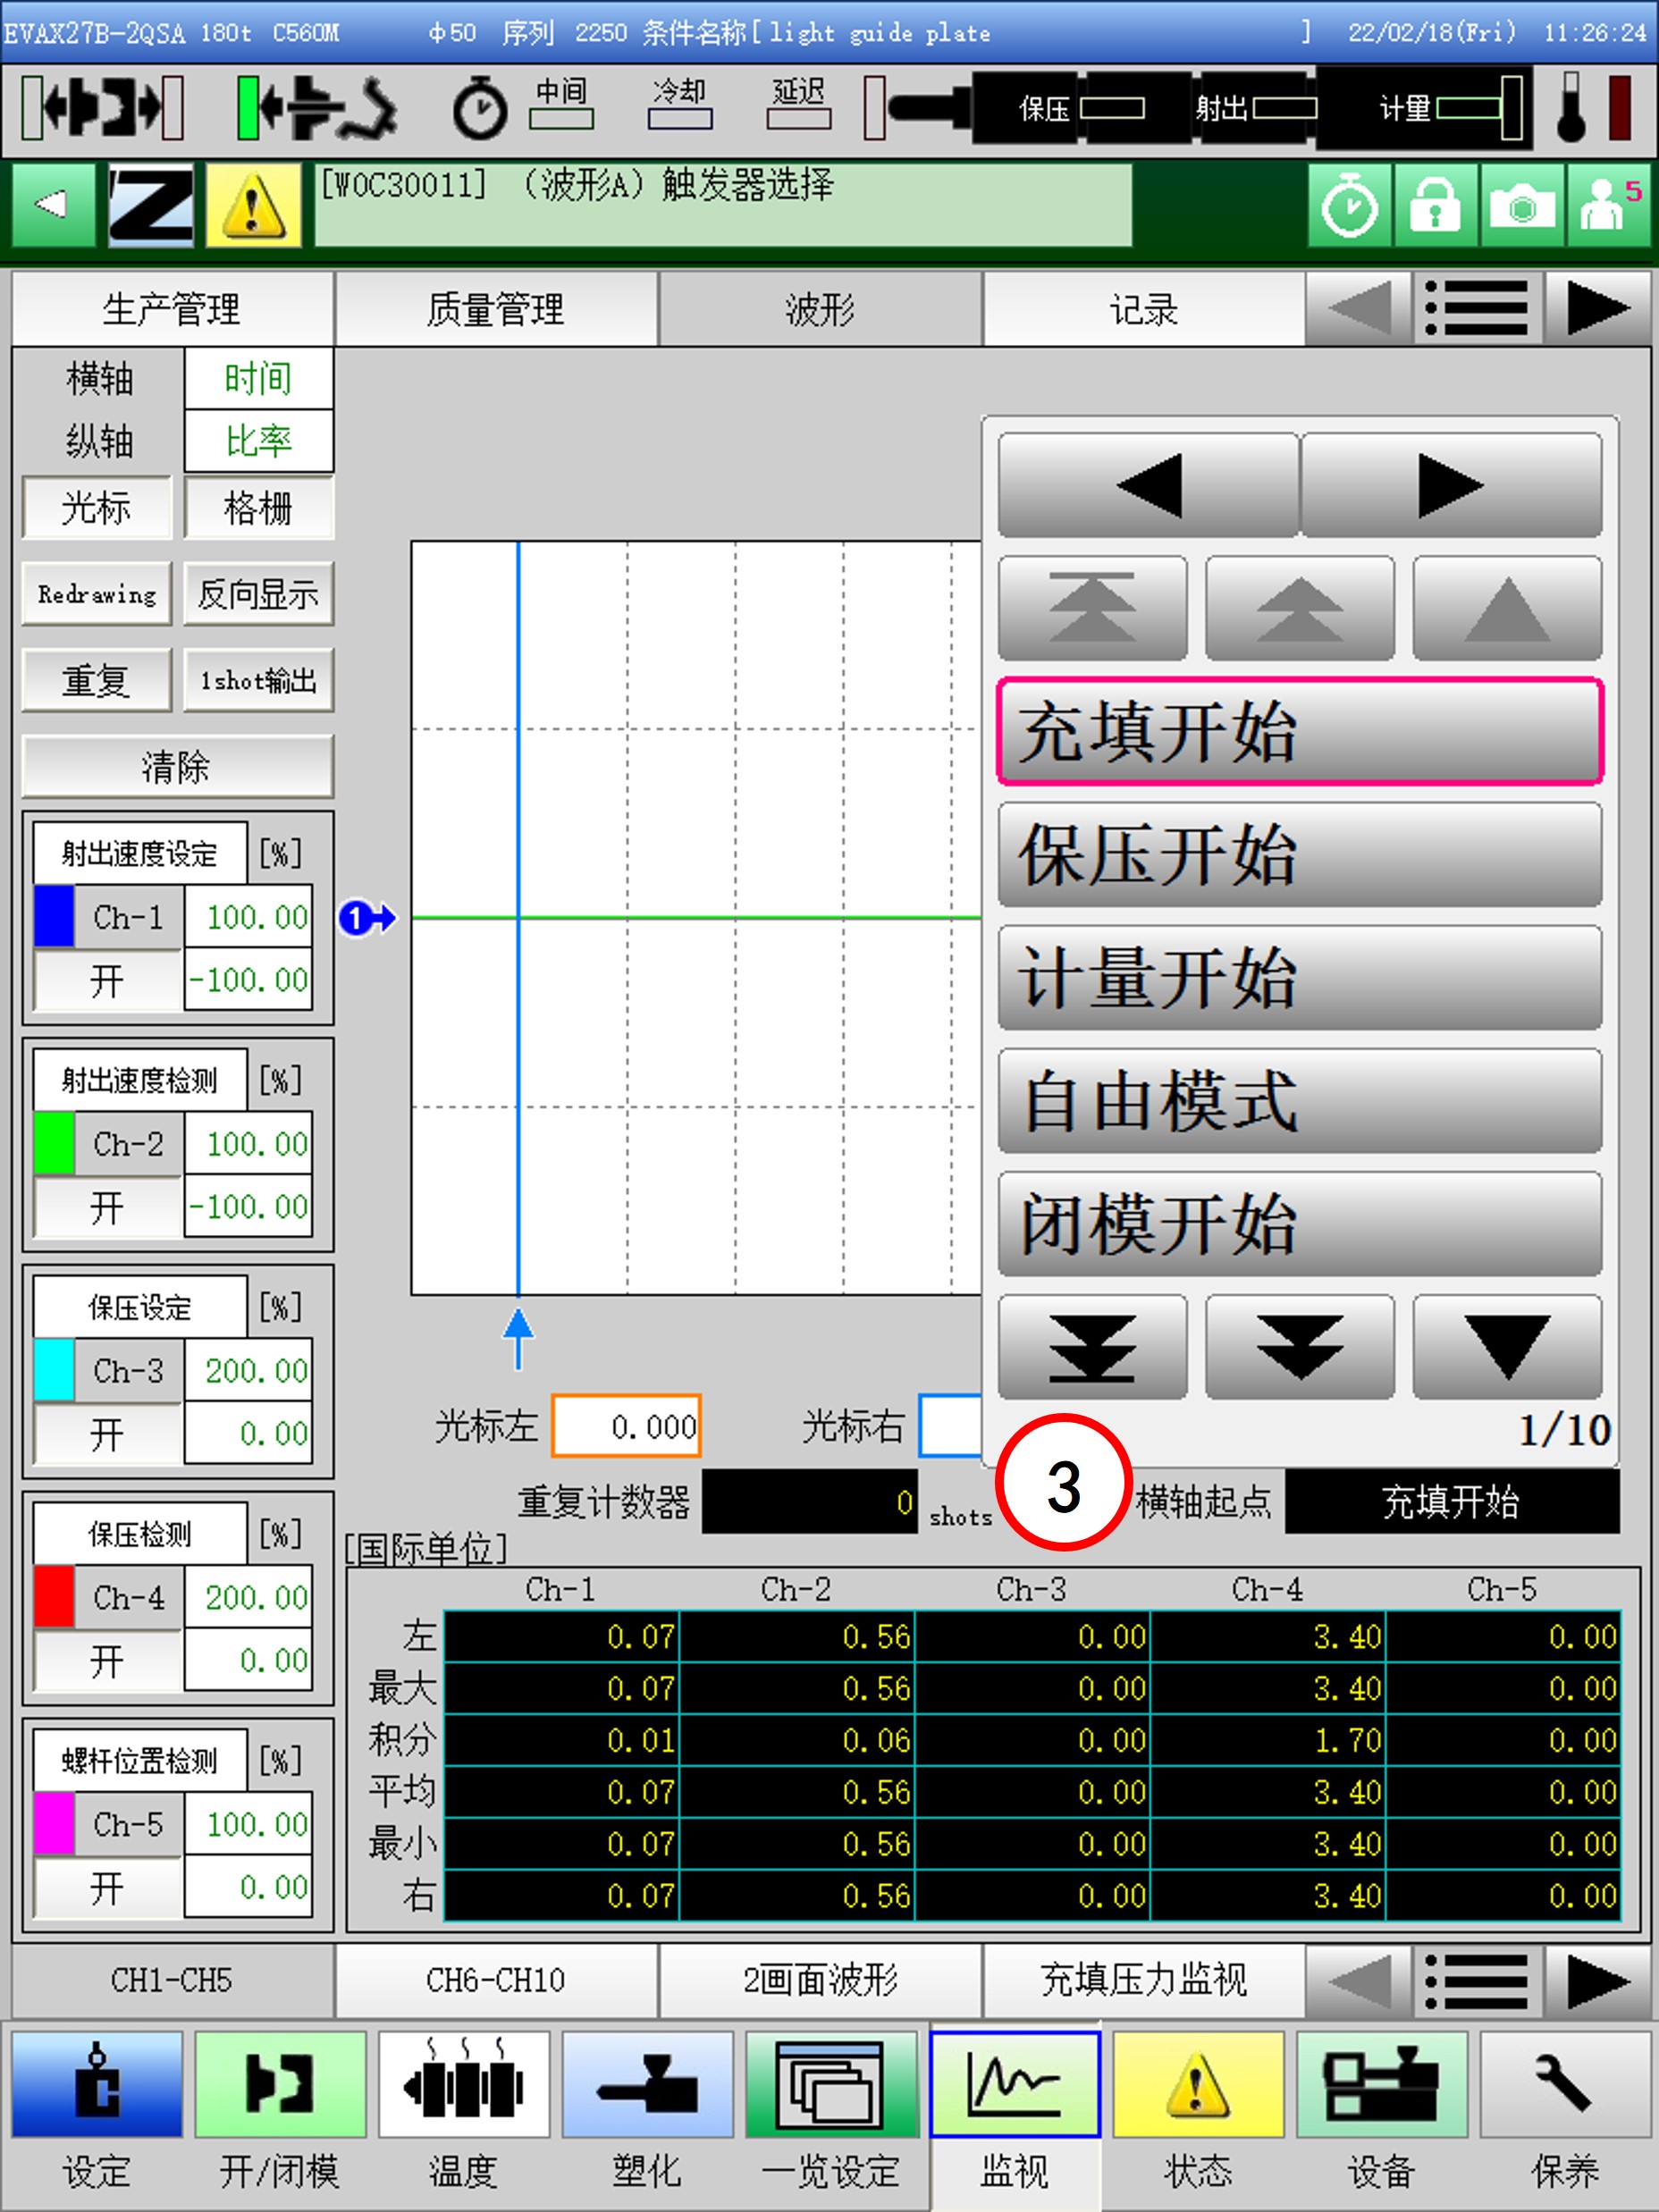Viewport: 1659px width, 2212px height.
Task: Toggle the 格栅 grid button
Action: tap(259, 508)
